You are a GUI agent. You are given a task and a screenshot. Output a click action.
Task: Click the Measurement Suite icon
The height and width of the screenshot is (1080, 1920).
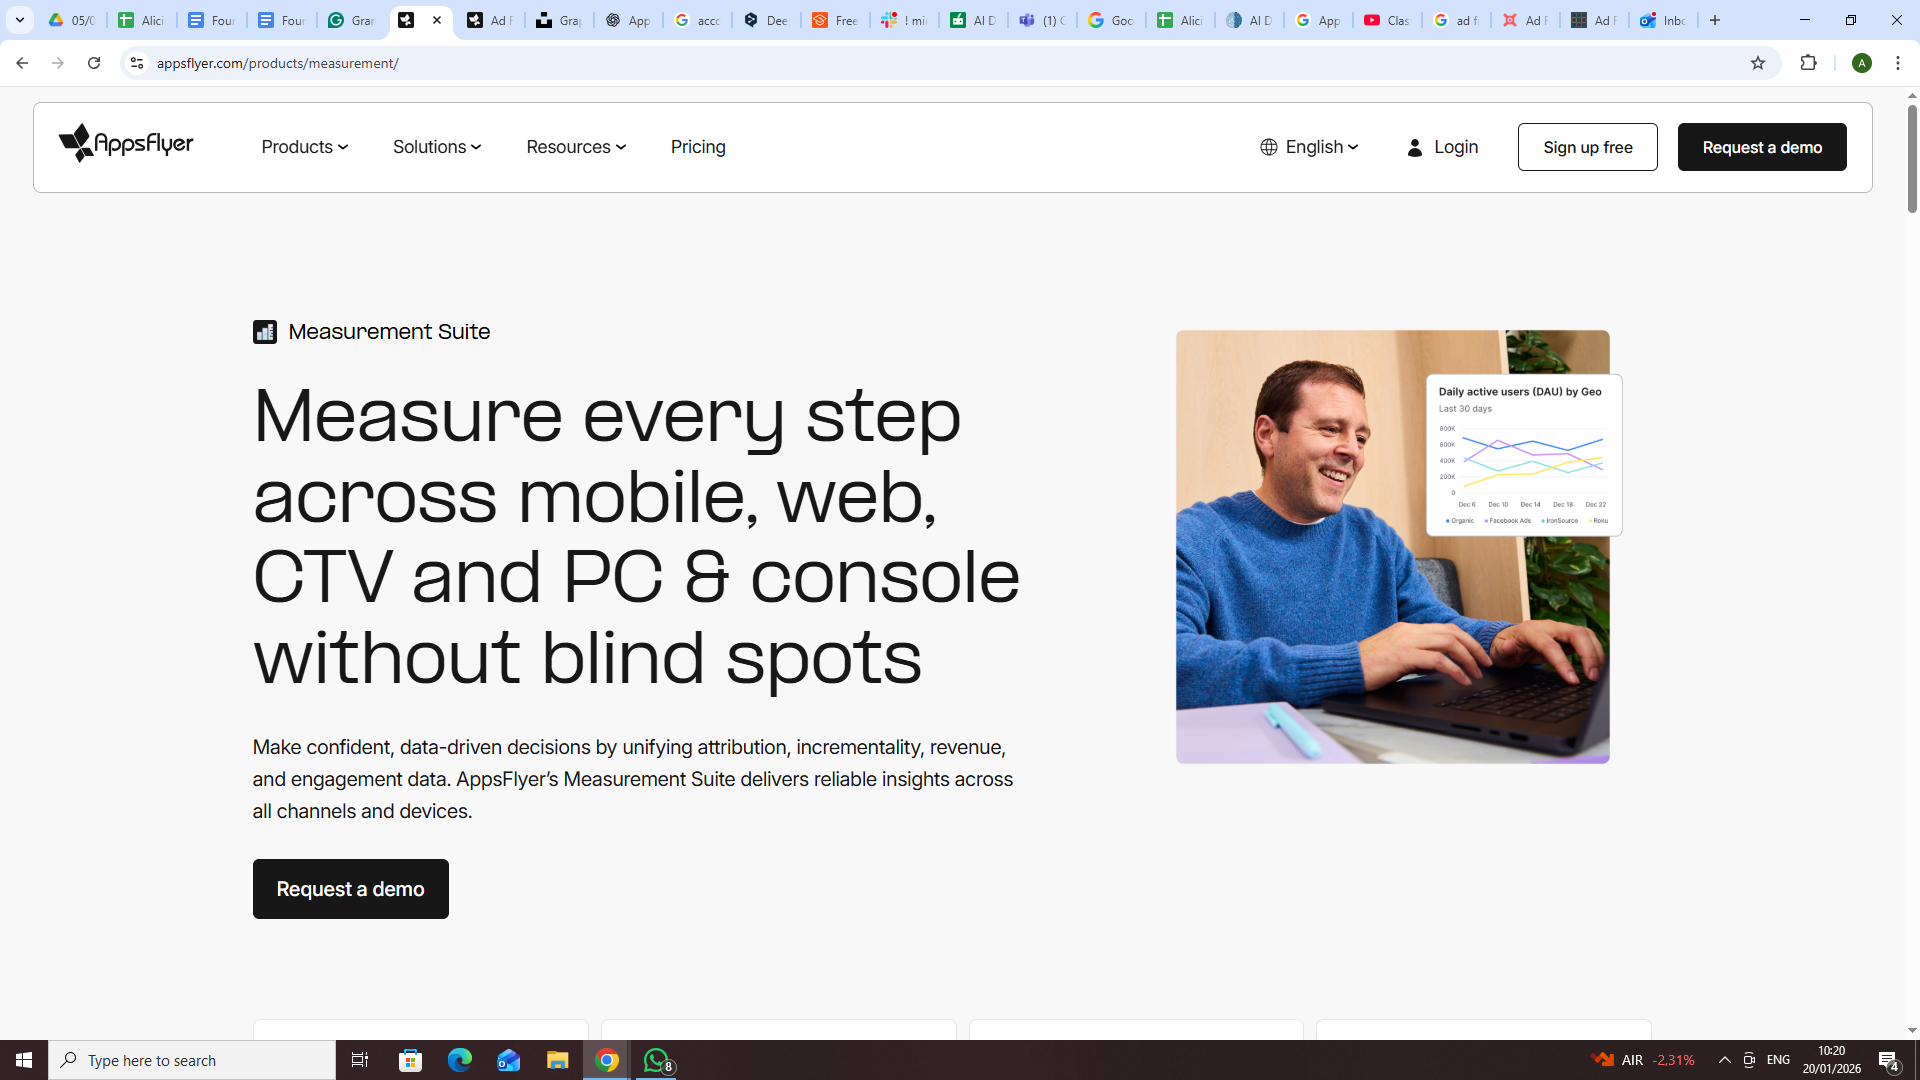point(264,332)
